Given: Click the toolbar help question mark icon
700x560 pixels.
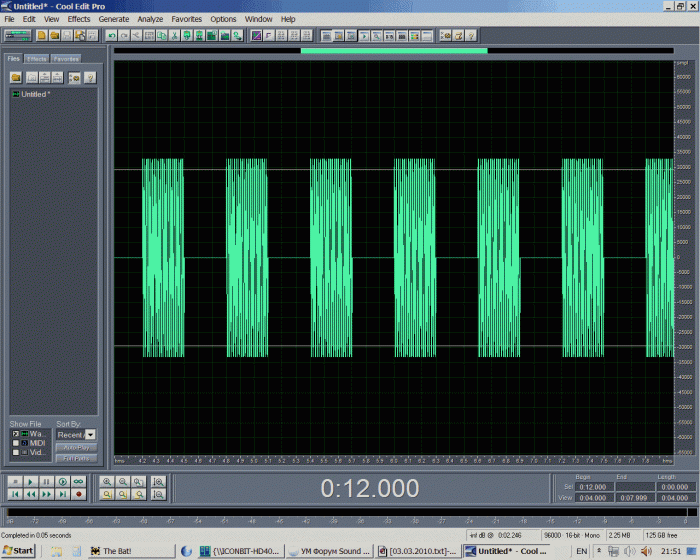Looking at the screenshot, I should point(471,35).
